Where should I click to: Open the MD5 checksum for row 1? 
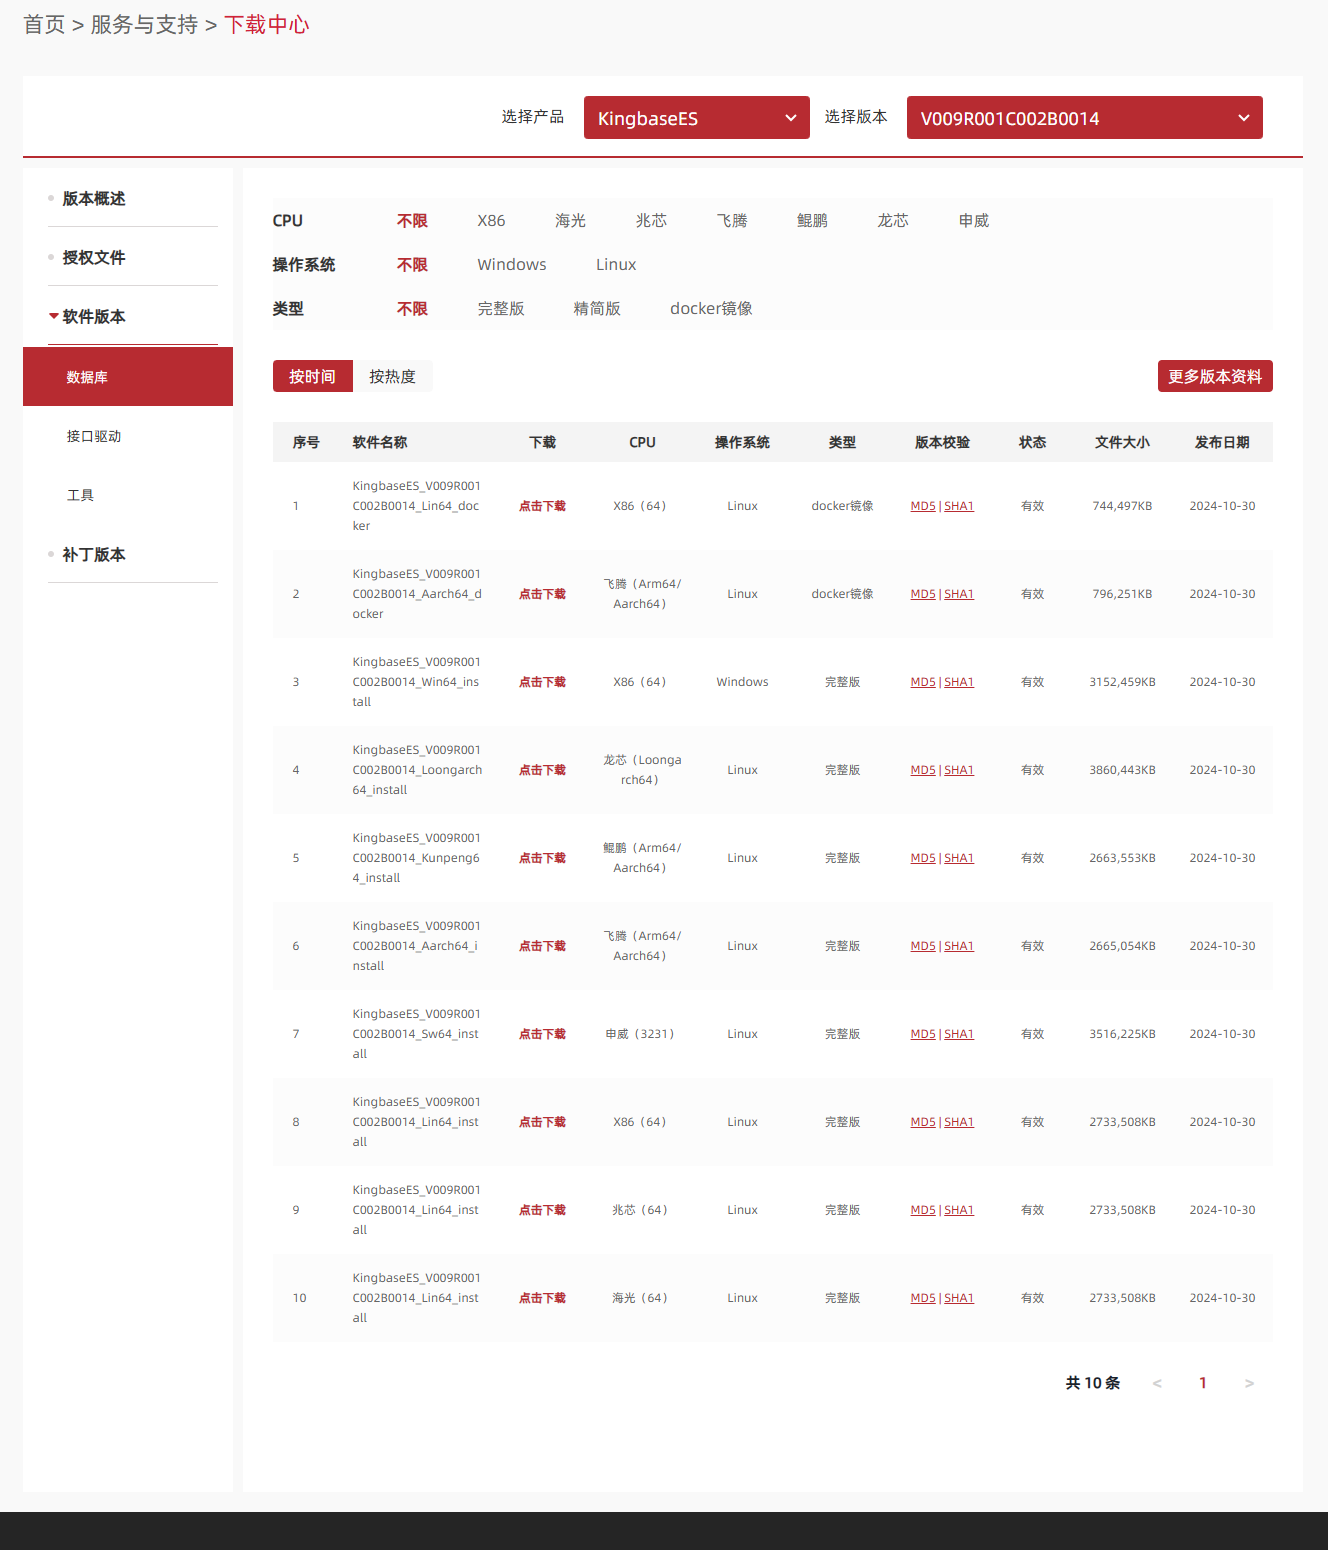click(923, 506)
